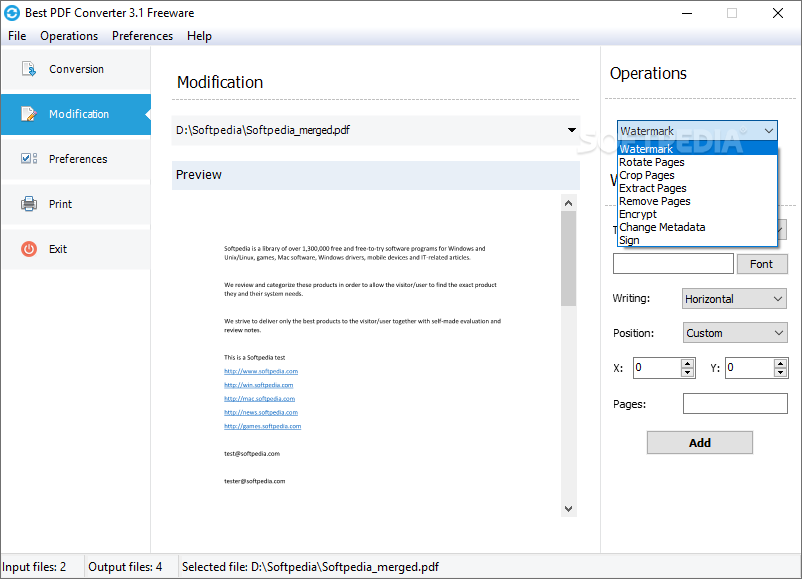Click the Font button

coord(762,264)
